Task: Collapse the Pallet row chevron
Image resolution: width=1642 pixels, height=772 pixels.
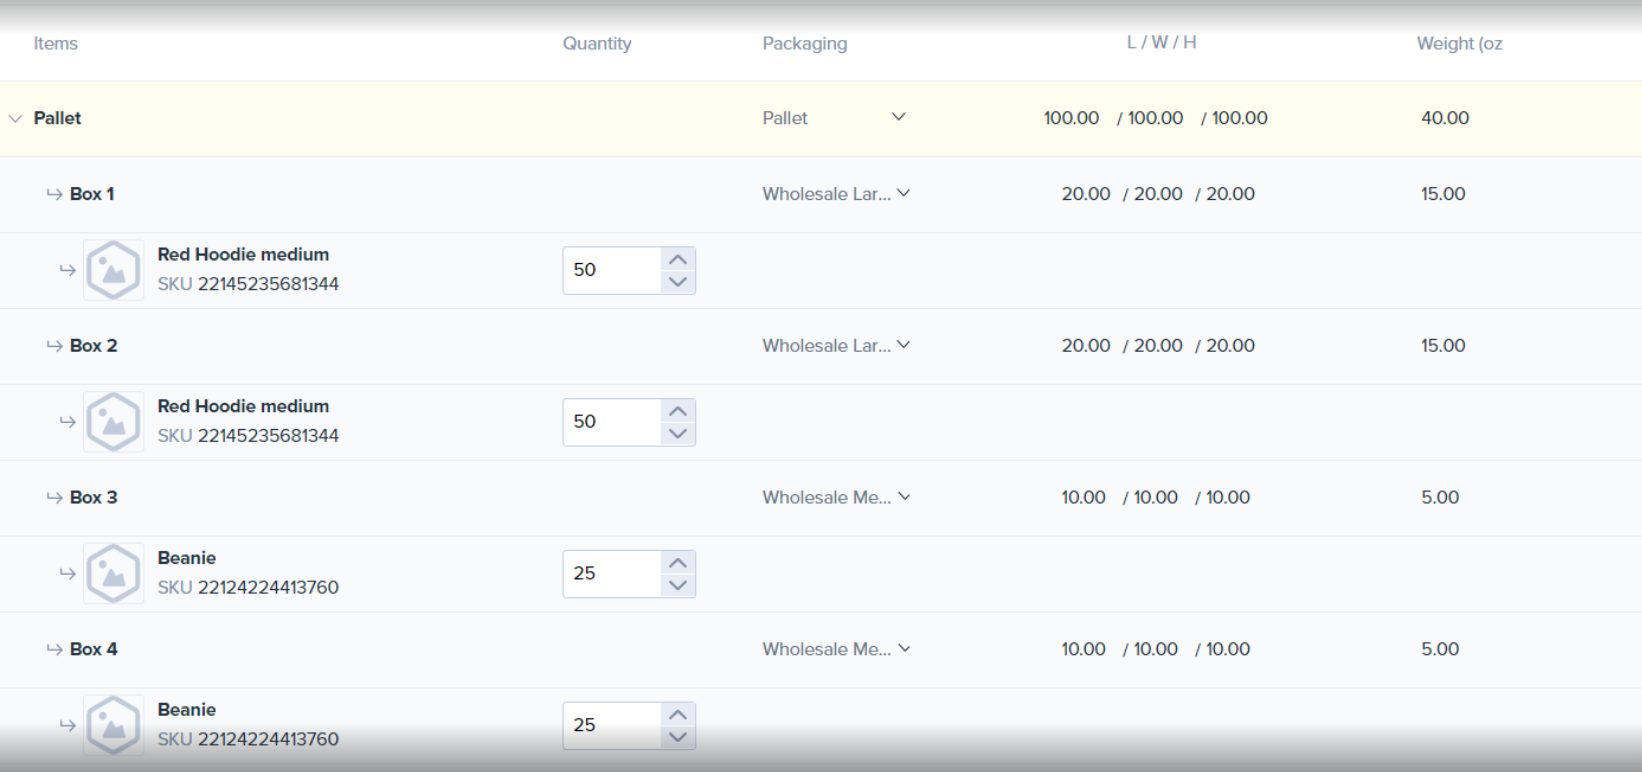Action: [x=15, y=118]
